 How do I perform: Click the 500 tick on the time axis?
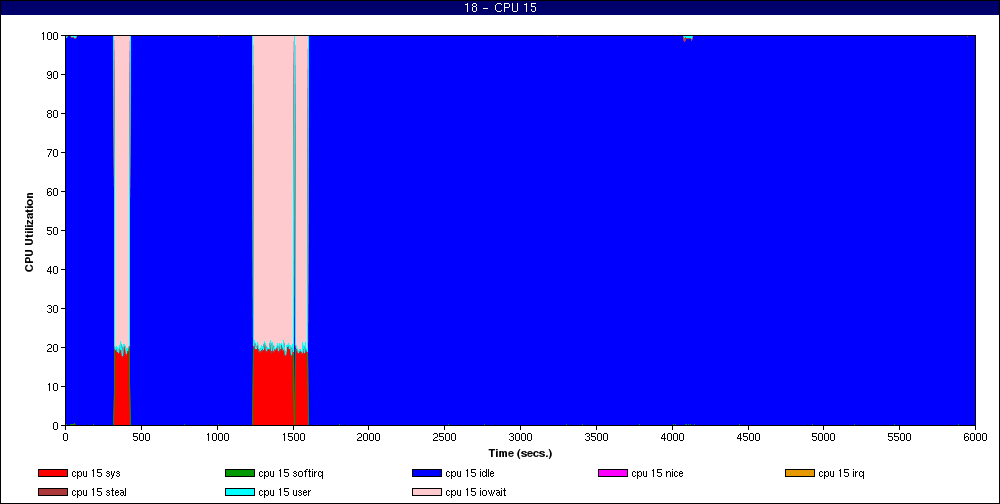141,438
